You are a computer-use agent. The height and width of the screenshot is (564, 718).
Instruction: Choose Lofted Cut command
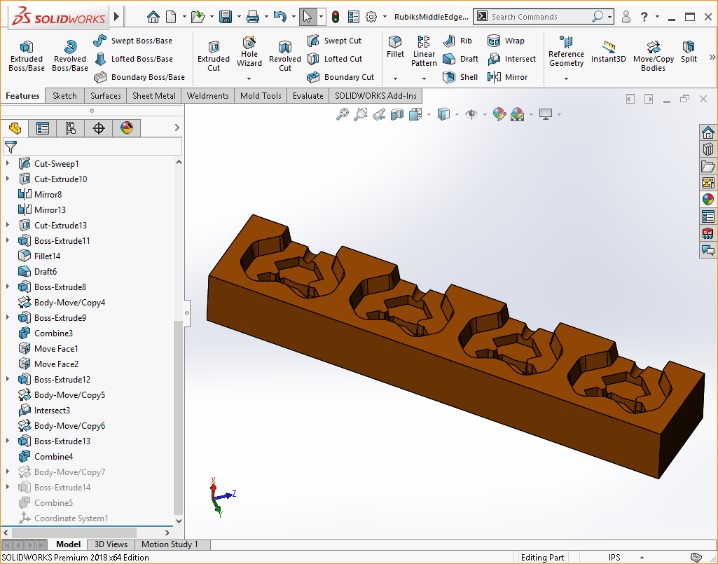(335, 59)
